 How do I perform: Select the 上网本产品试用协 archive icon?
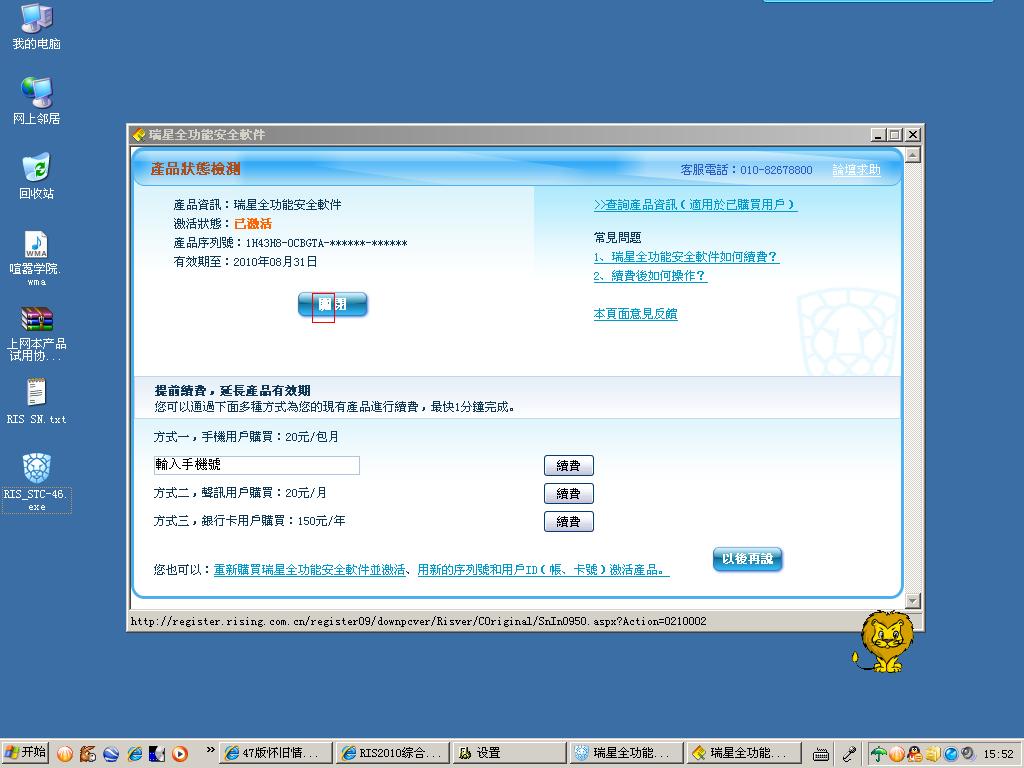click(37, 333)
